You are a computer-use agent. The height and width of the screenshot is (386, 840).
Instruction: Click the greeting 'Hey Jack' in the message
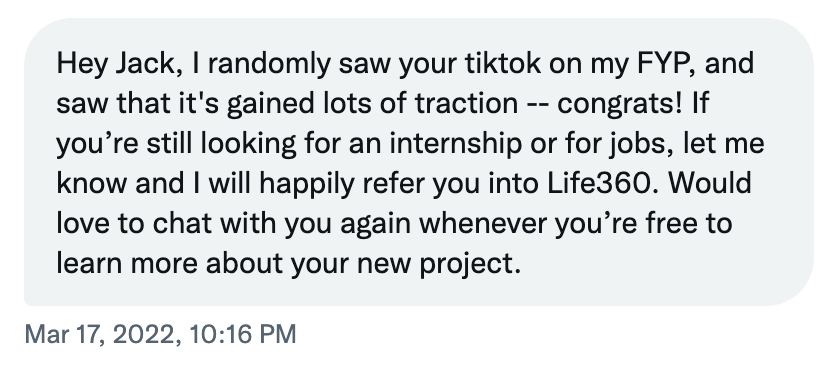(115, 64)
